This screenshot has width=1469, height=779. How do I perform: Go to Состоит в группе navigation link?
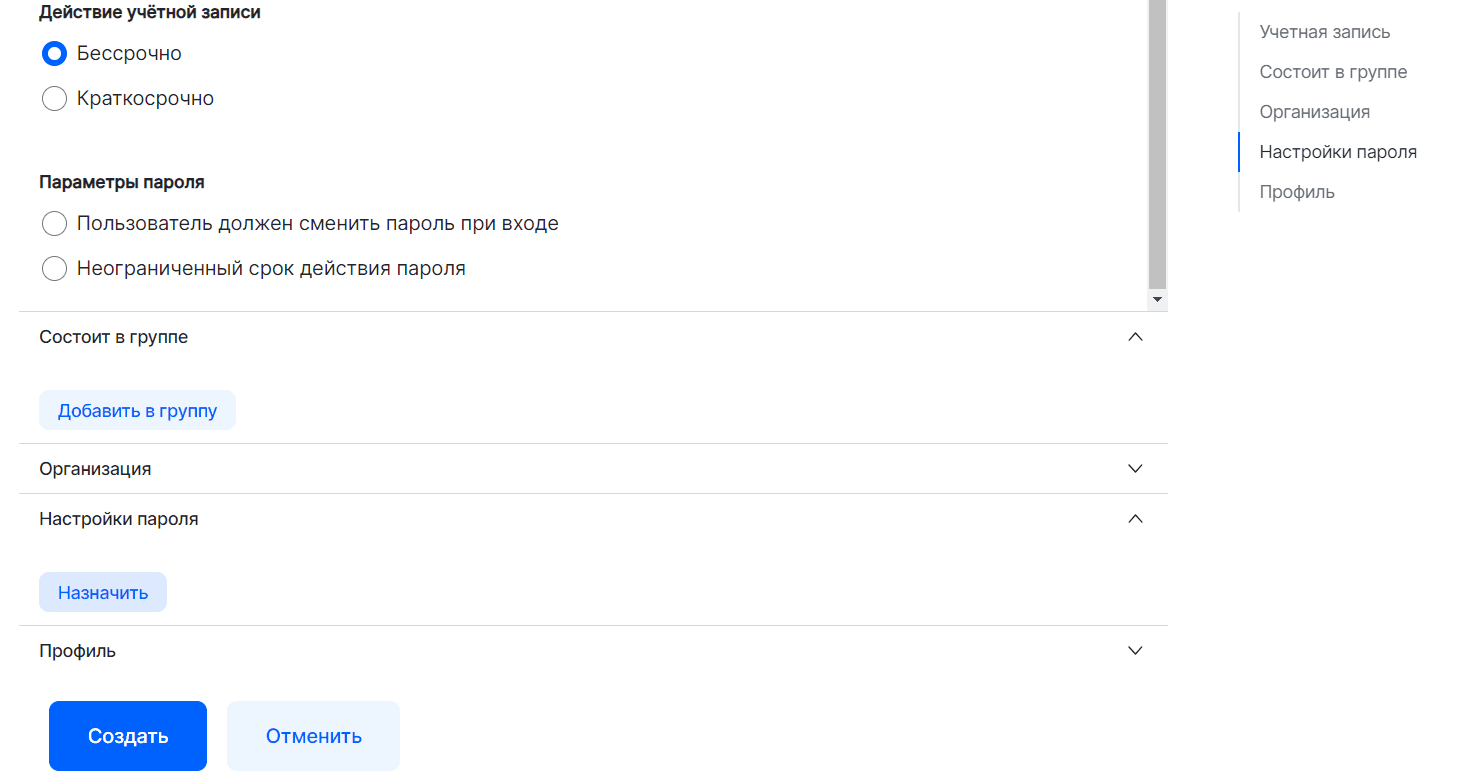click(x=1333, y=72)
